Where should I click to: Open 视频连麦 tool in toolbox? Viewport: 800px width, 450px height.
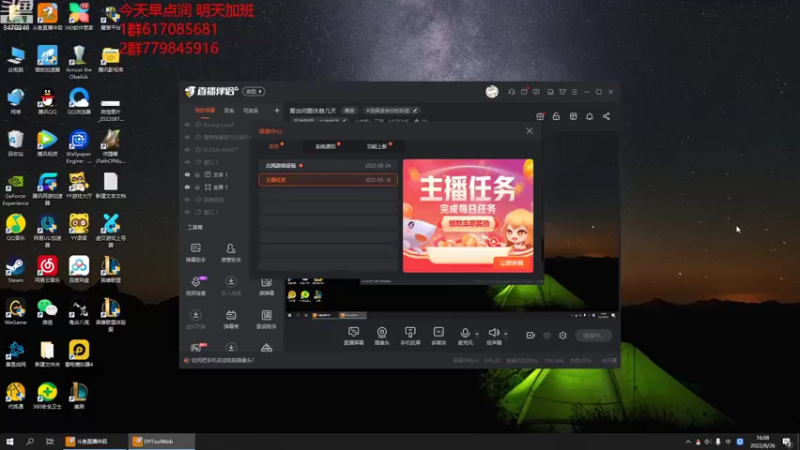click(x=195, y=286)
